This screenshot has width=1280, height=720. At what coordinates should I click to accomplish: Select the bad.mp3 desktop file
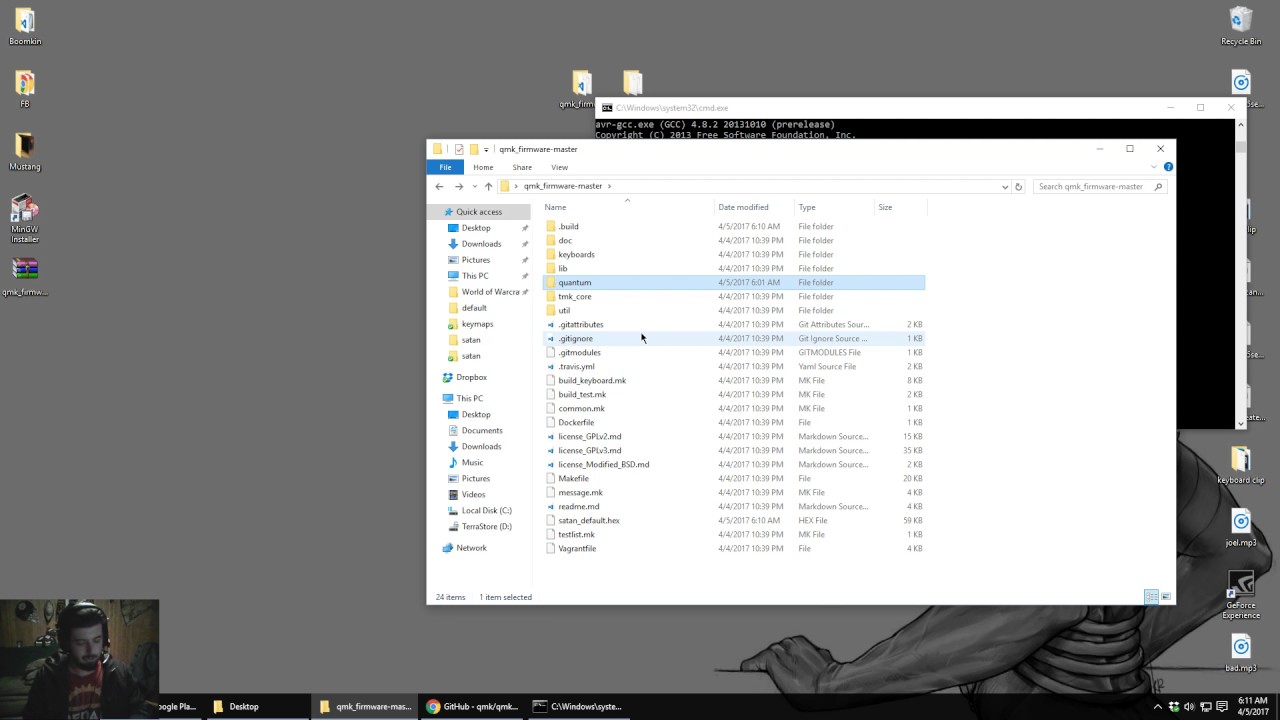[1241, 653]
